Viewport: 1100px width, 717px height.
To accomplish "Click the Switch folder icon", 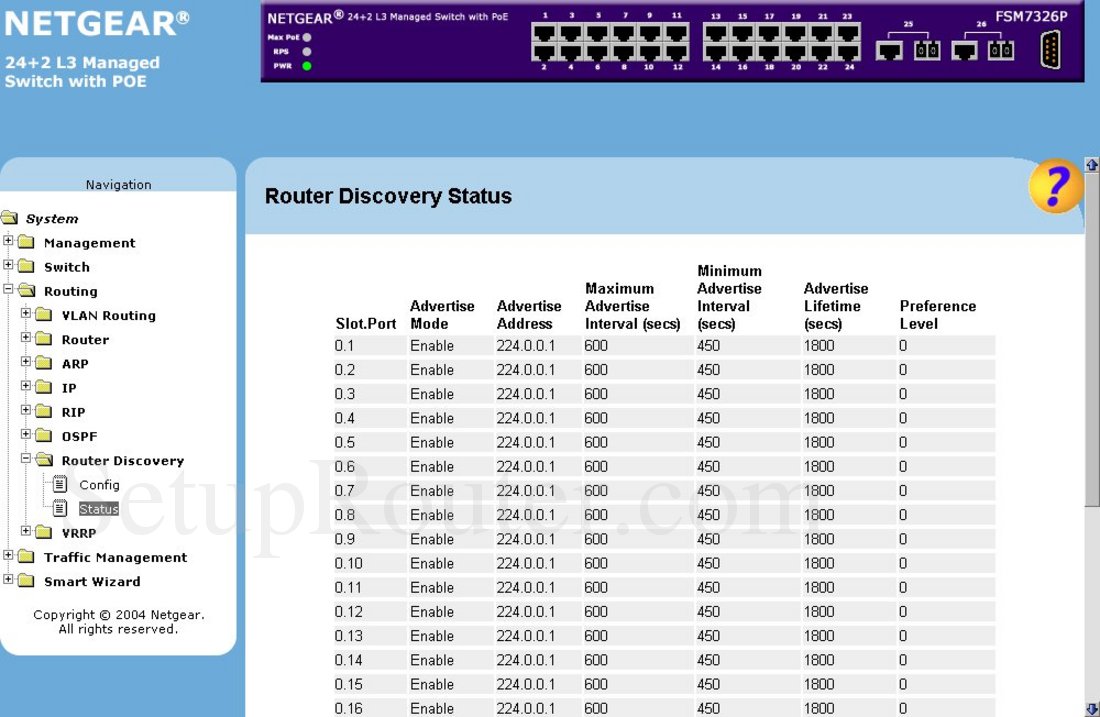I will (27, 266).
